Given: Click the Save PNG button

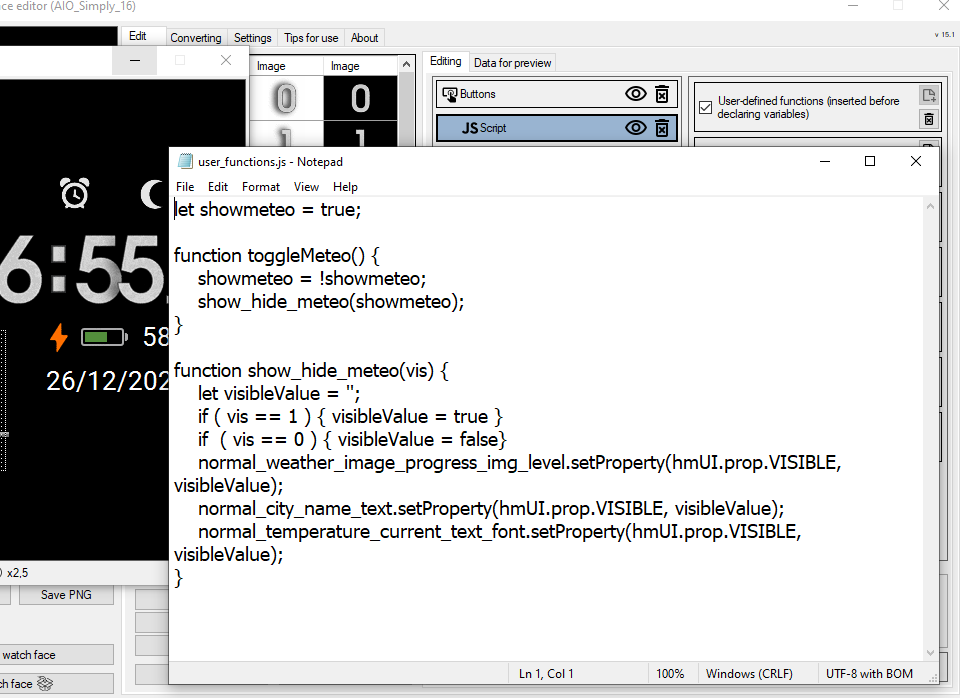Looking at the screenshot, I should pyautogui.click(x=66, y=595).
